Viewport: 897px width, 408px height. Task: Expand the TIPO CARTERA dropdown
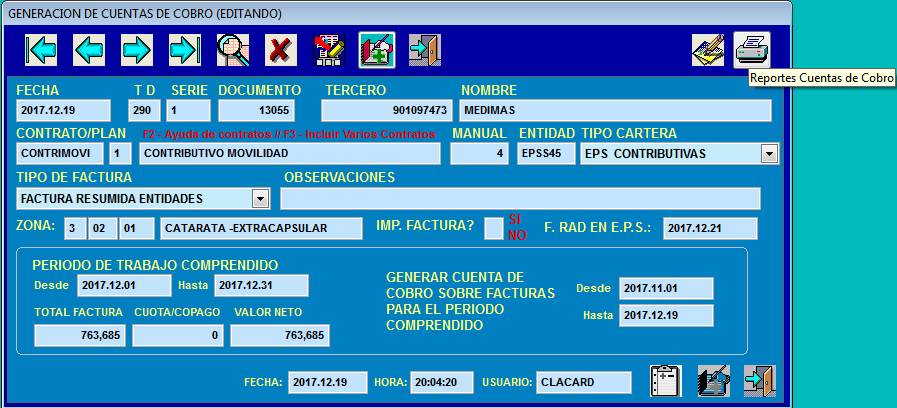(x=769, y=154)
